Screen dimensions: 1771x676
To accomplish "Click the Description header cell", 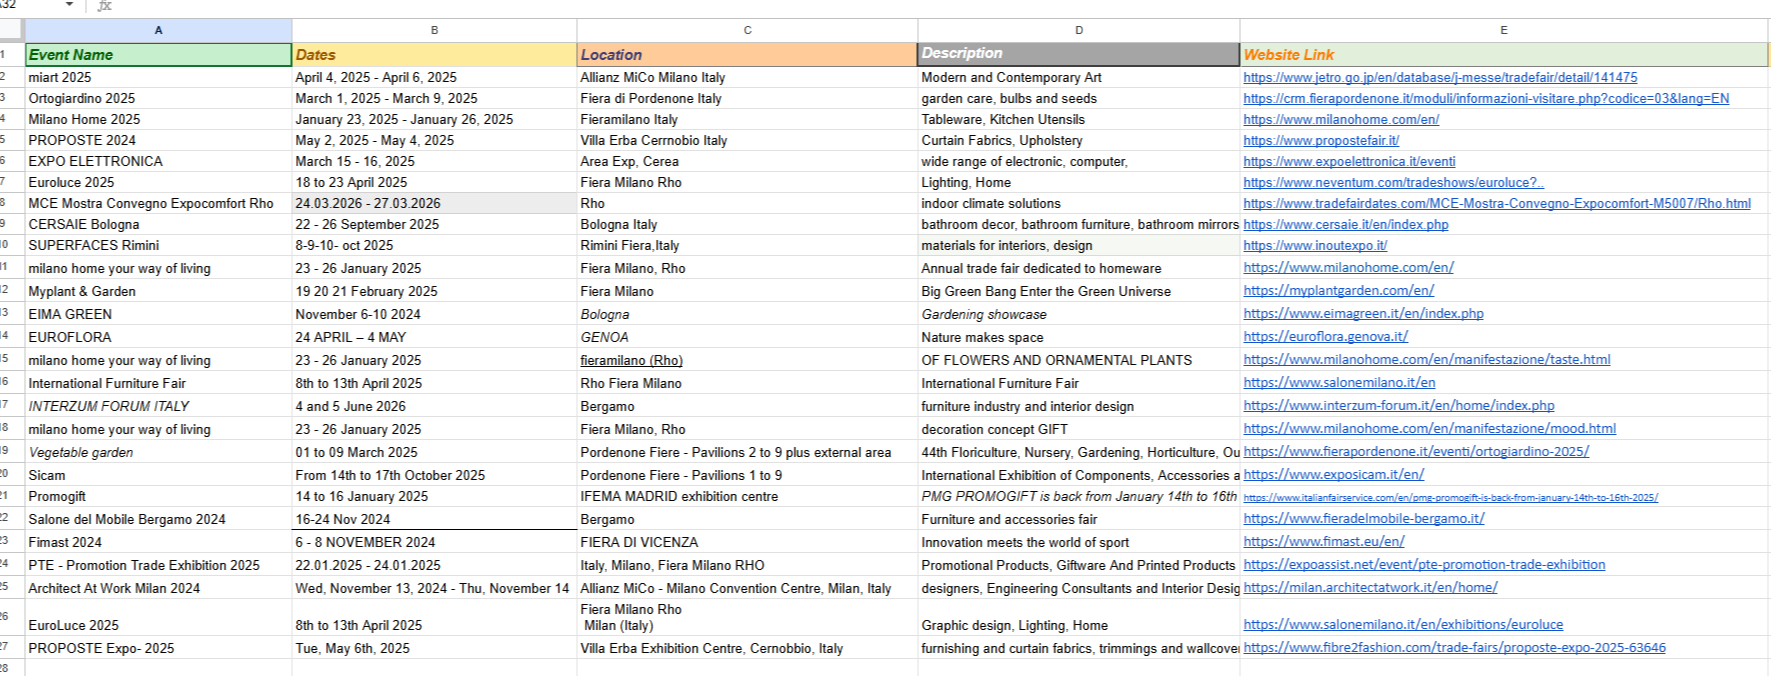I will pos(1078,54).
